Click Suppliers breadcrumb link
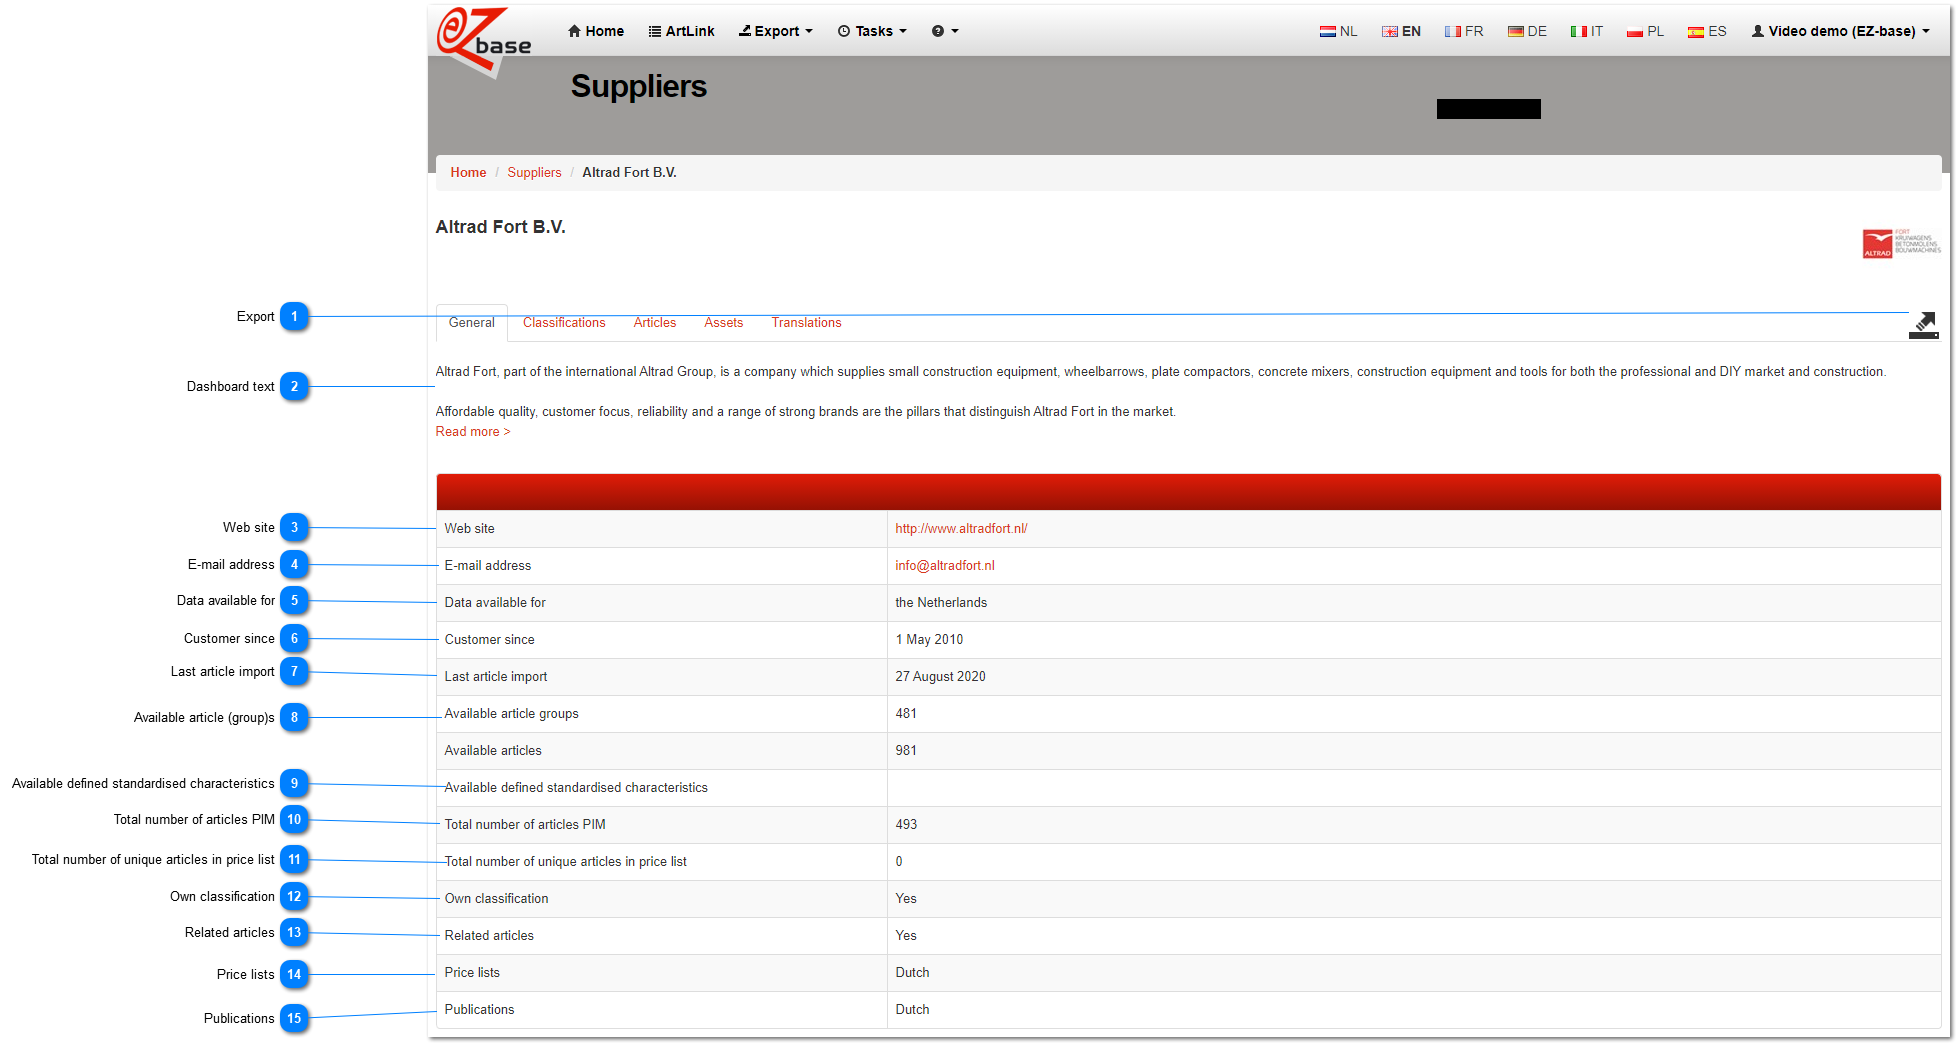This screenshot has height=1046, width=1959. [x=534, y=173]
